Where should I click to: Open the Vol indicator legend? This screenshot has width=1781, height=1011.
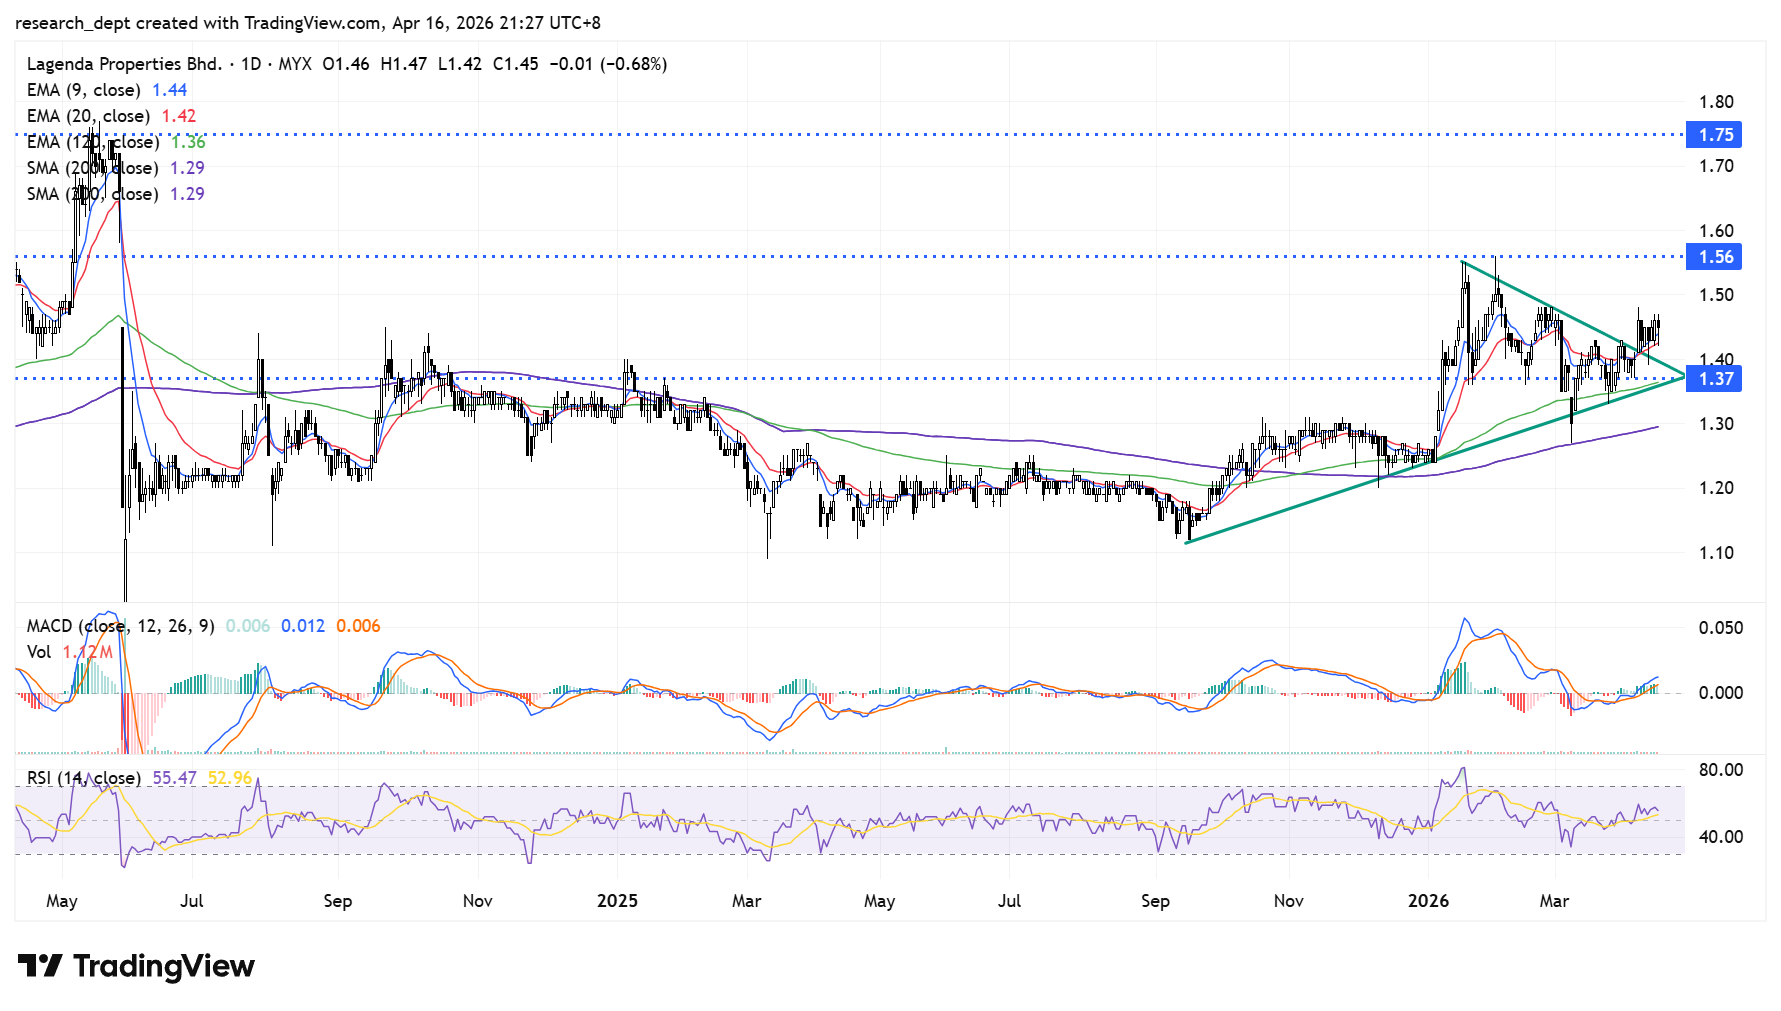pyautogui.click(x=39, y=652)
